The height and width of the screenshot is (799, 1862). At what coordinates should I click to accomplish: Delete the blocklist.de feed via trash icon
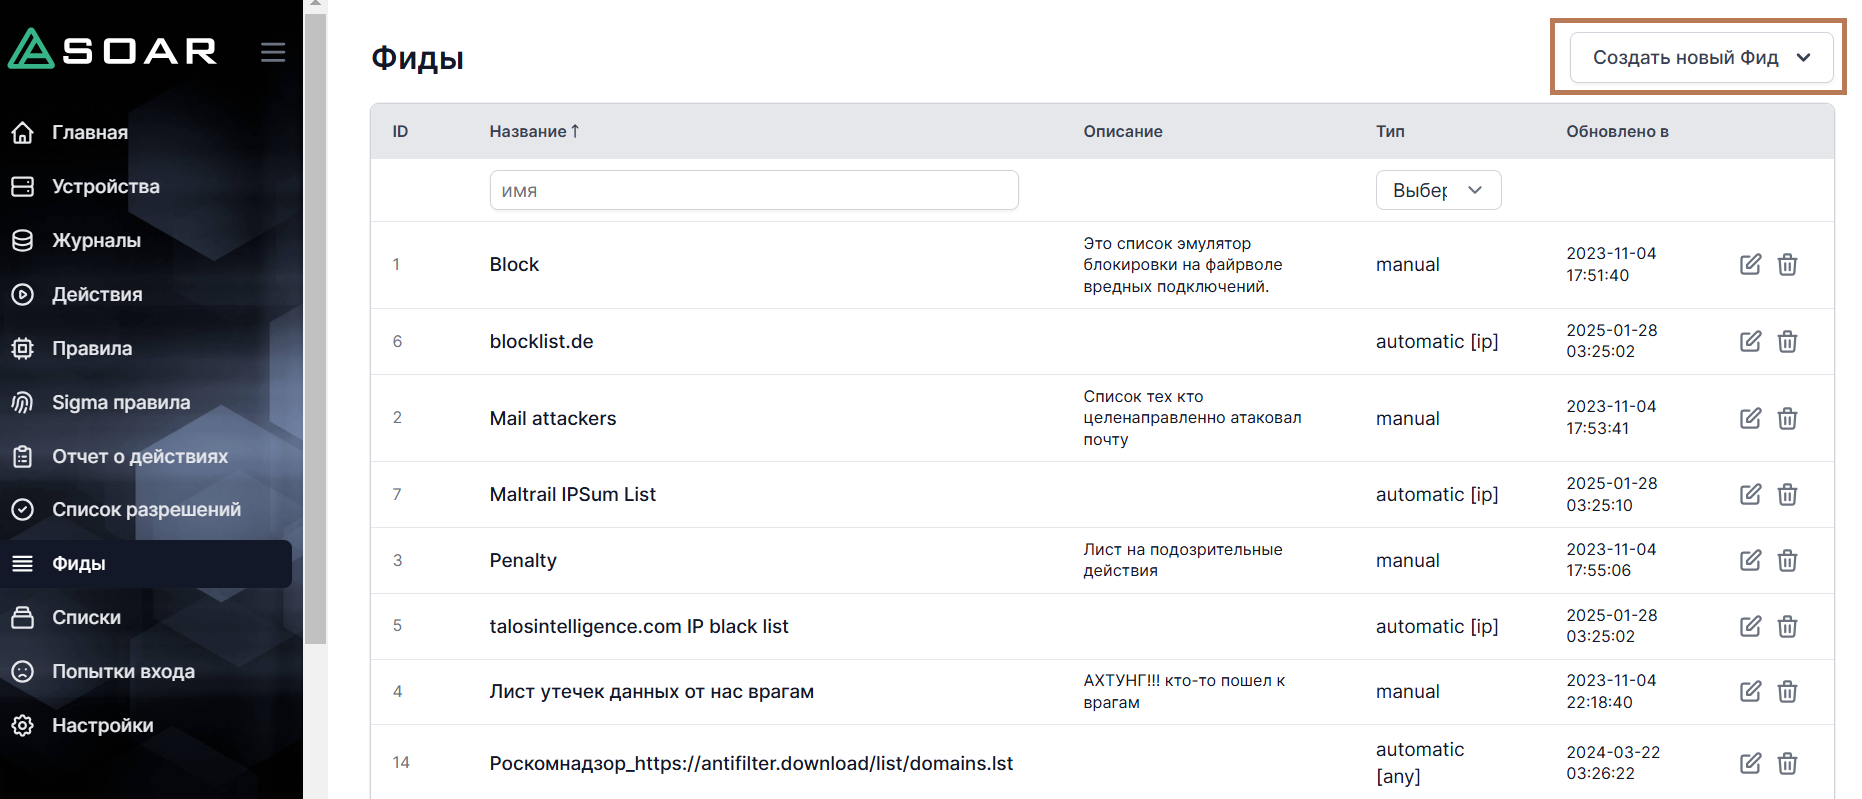(1787, 342)
